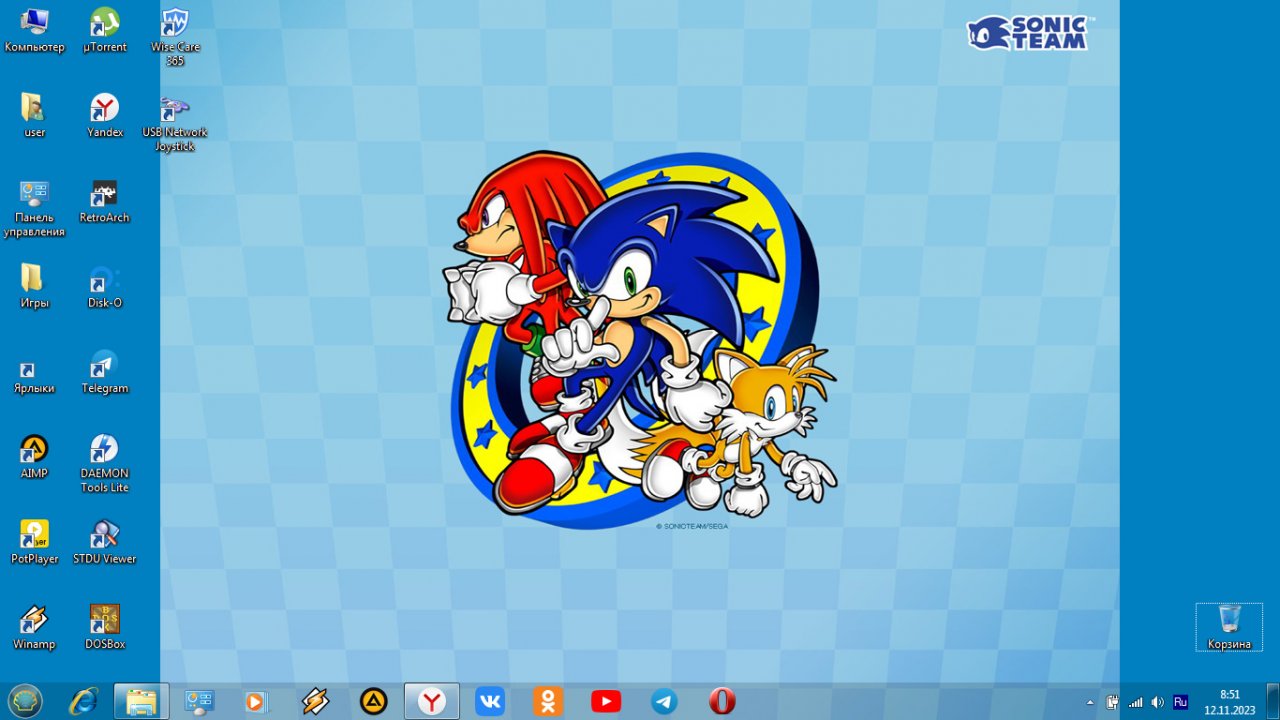Open the Игры folder
This screenshot has width=1280, height=720.
pyautogui.click(x=34, y=287)
